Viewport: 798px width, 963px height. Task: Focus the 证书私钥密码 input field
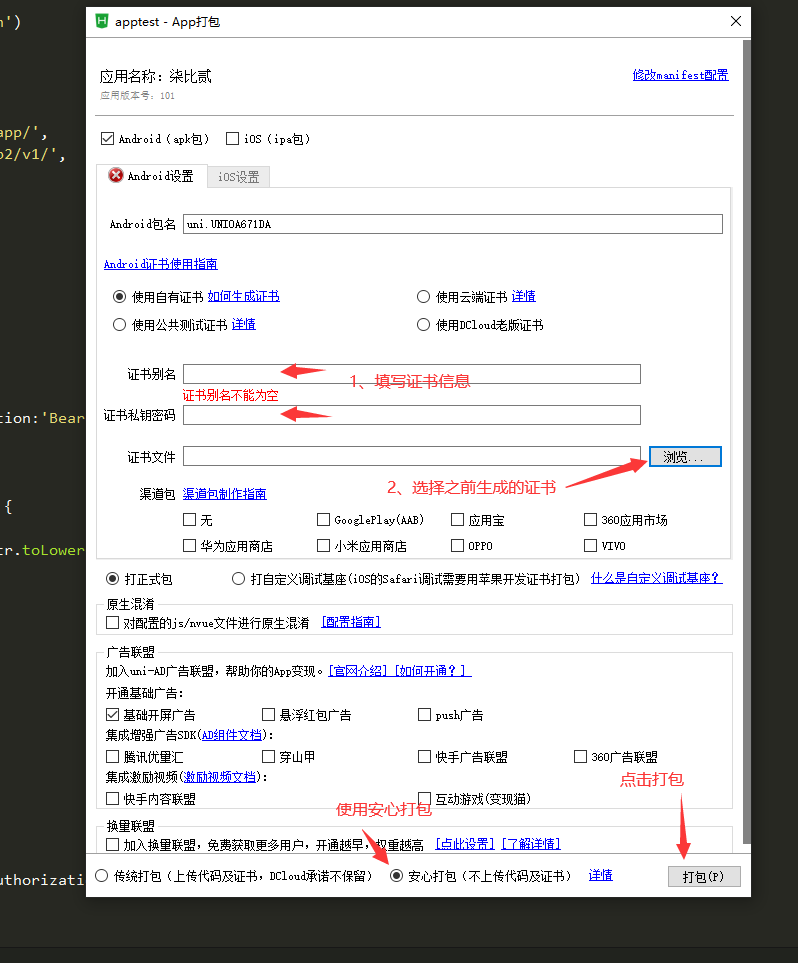411,415
